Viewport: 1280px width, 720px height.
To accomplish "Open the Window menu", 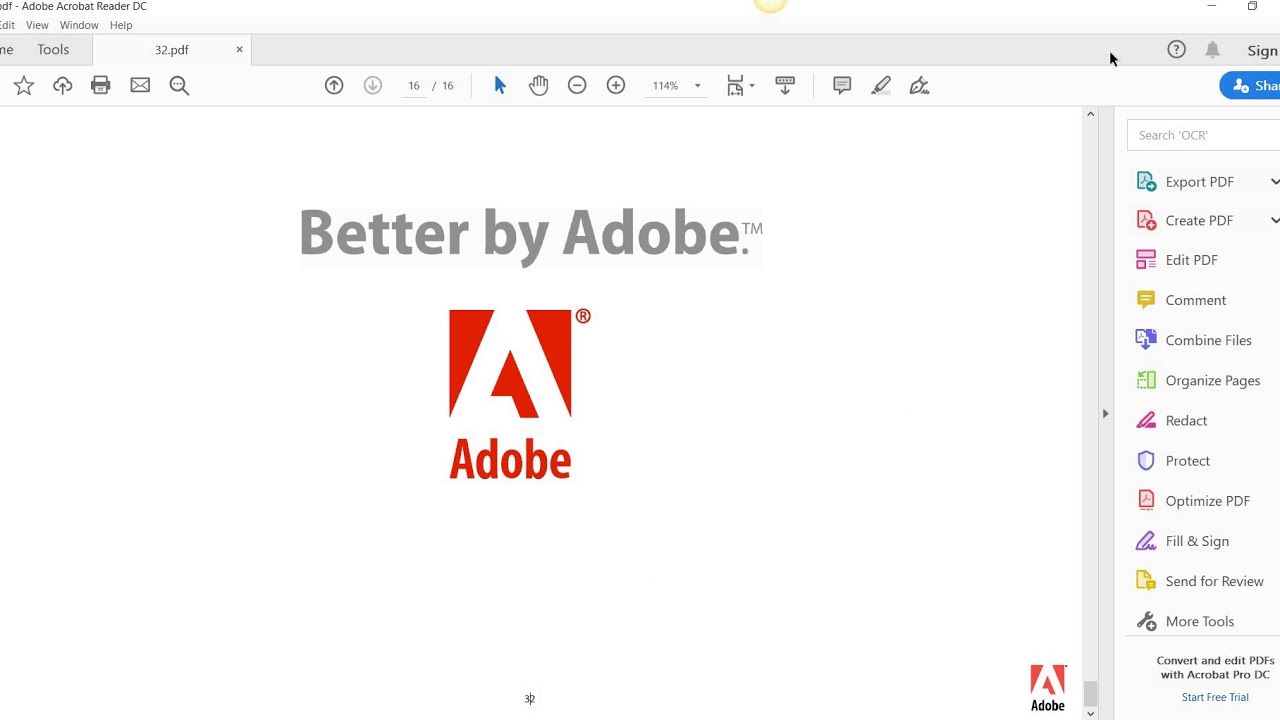I will click(x=79, y=25).
